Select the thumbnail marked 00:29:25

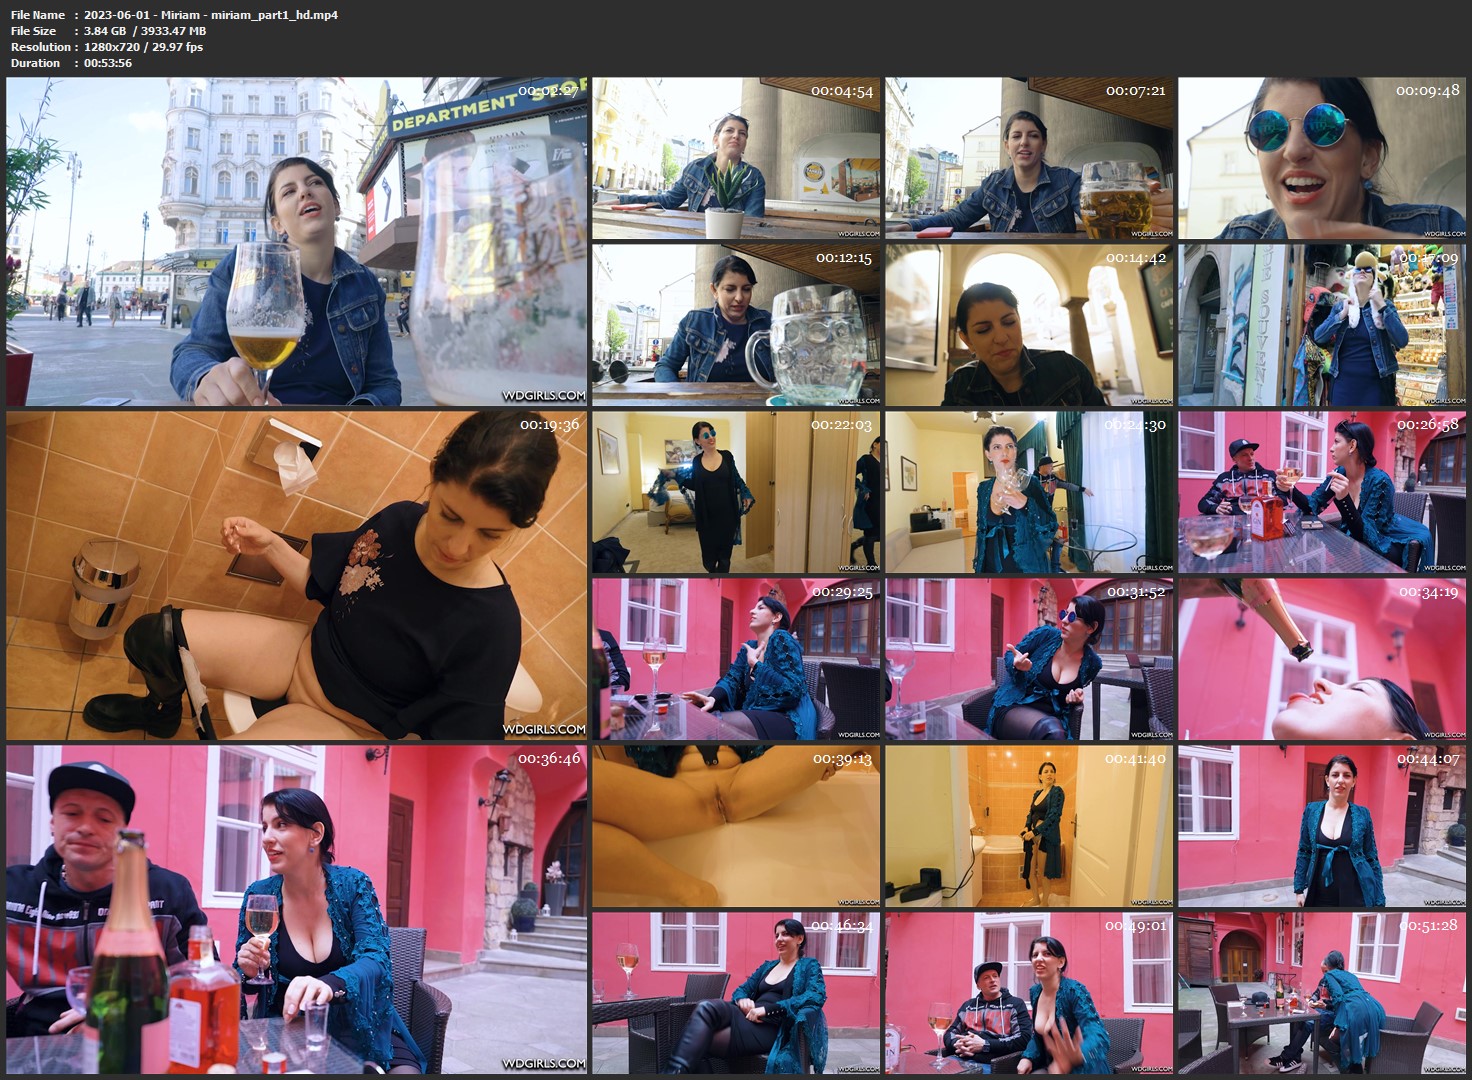[736, 659]
